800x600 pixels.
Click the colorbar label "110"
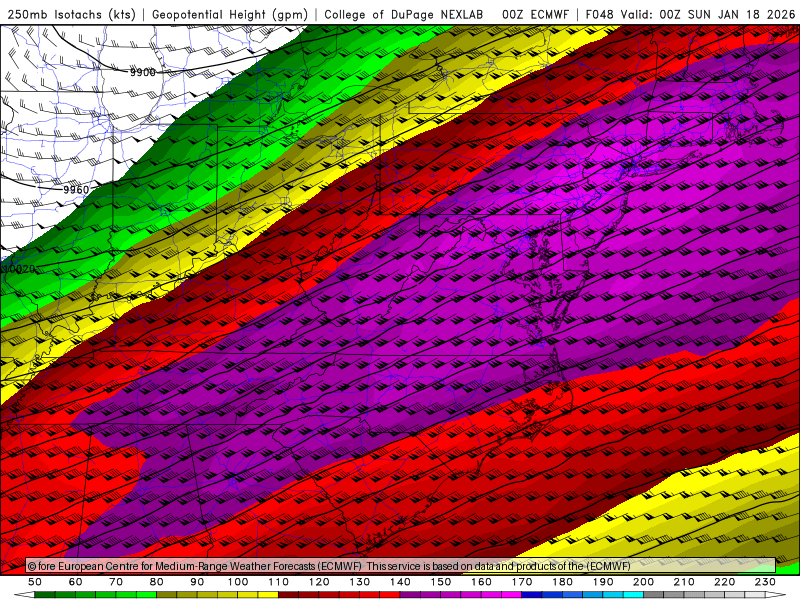click(x=279, y=582)
